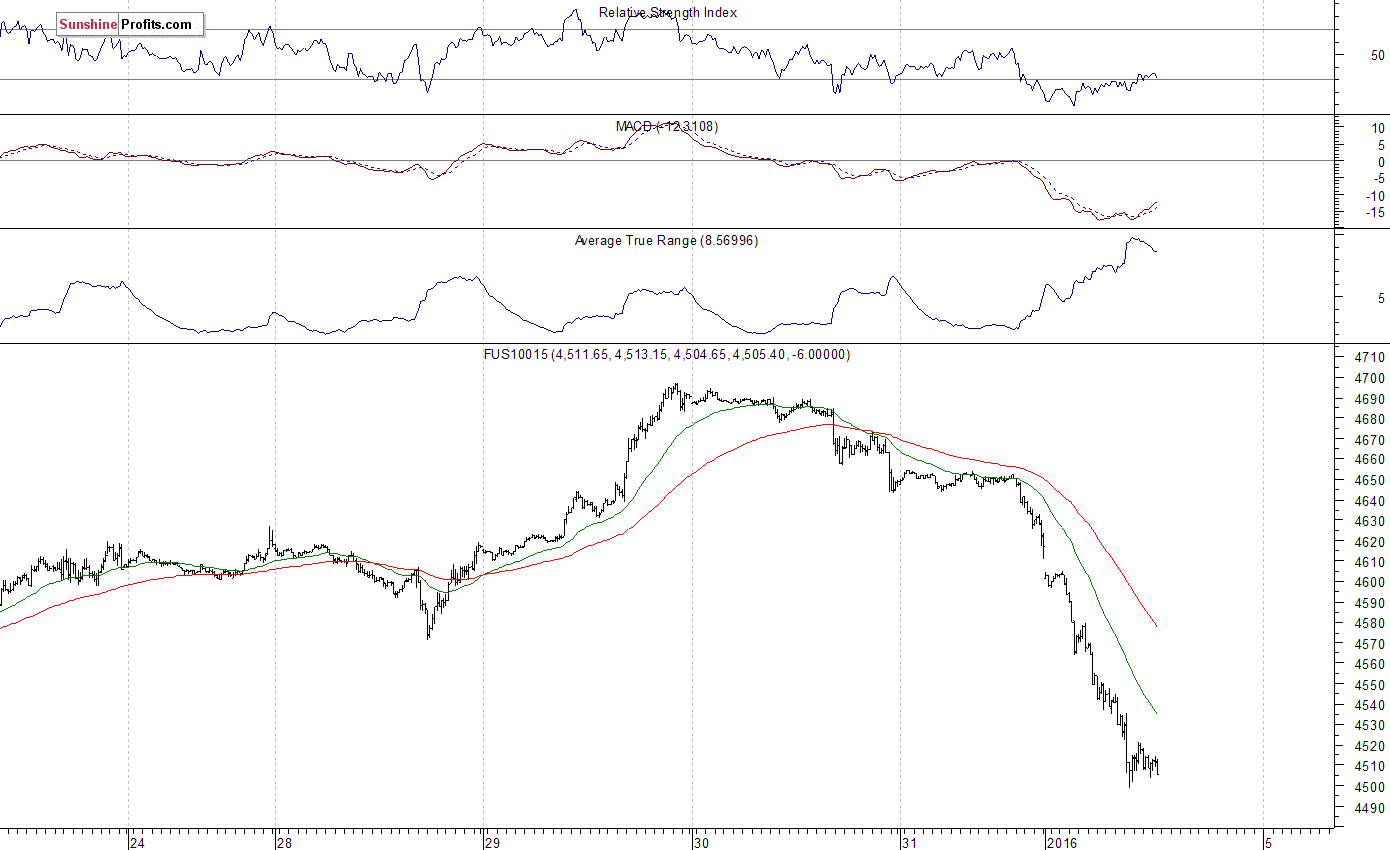Click the date label 31 on time axis
Screen dimensions: 1390x850
click(910, 843)
